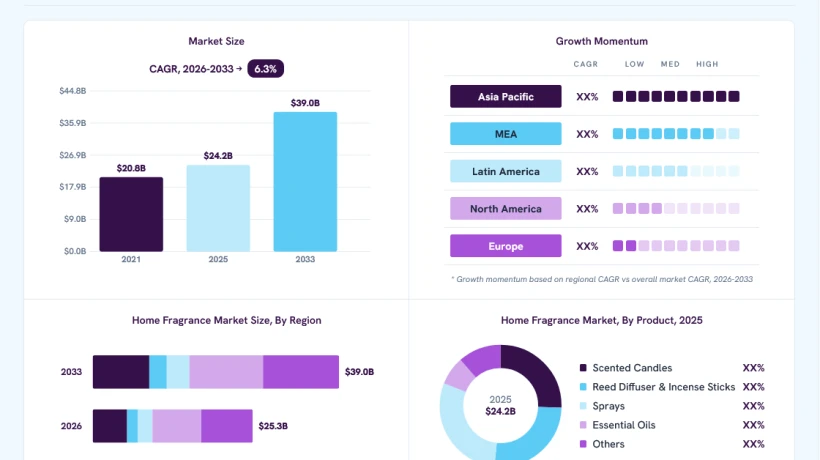The image size is (820, 460).
Task: Select the Asia Pacific region label
Action: pyautogui.click(x=506, y=97)
